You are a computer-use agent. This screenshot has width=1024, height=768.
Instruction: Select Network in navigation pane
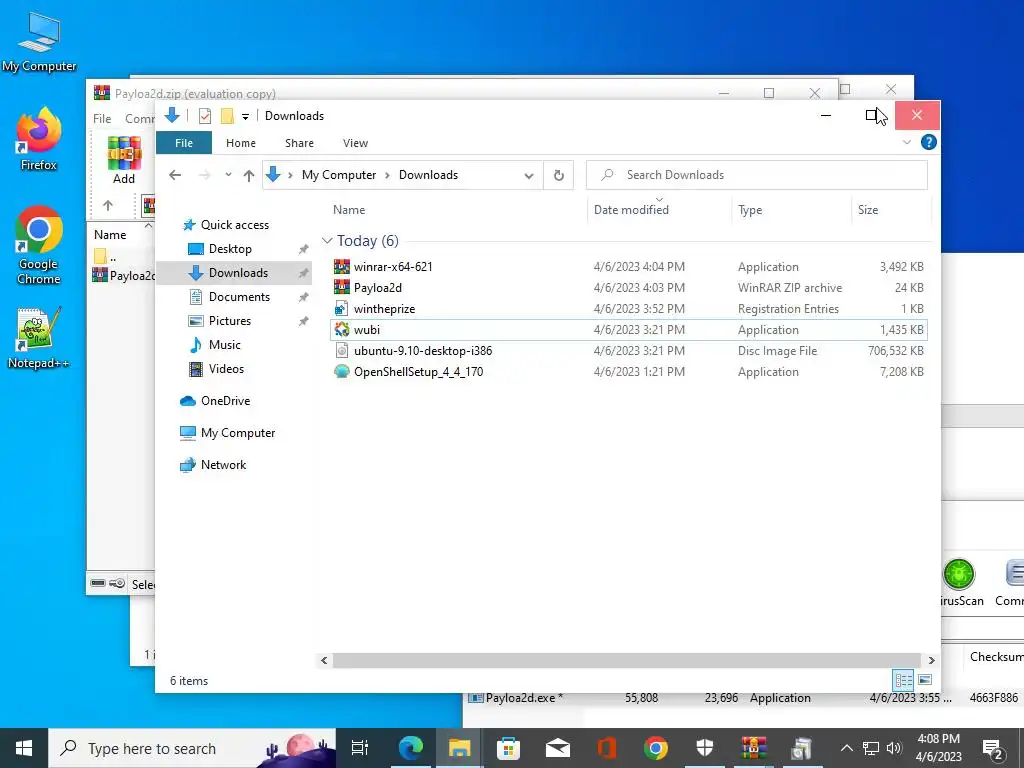tap(223, 465)
